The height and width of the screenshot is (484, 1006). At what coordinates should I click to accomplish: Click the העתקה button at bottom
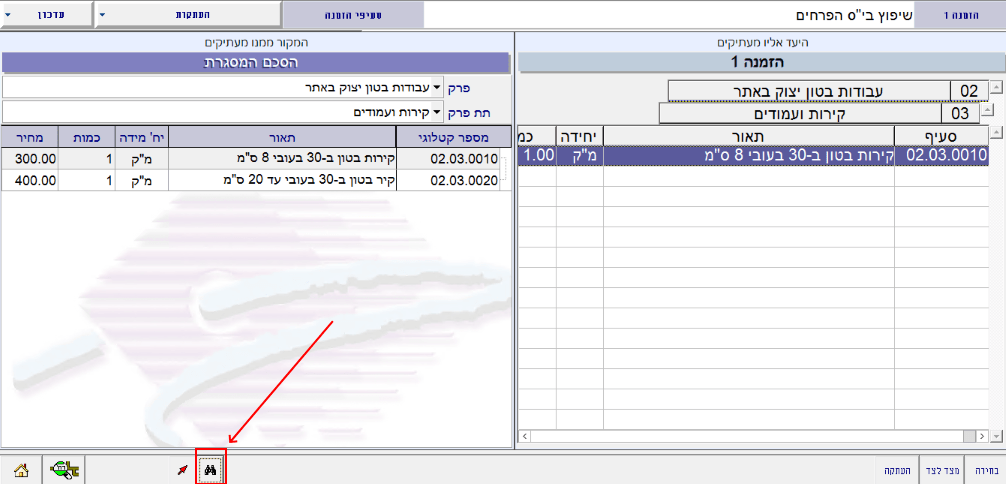[896, 469]
